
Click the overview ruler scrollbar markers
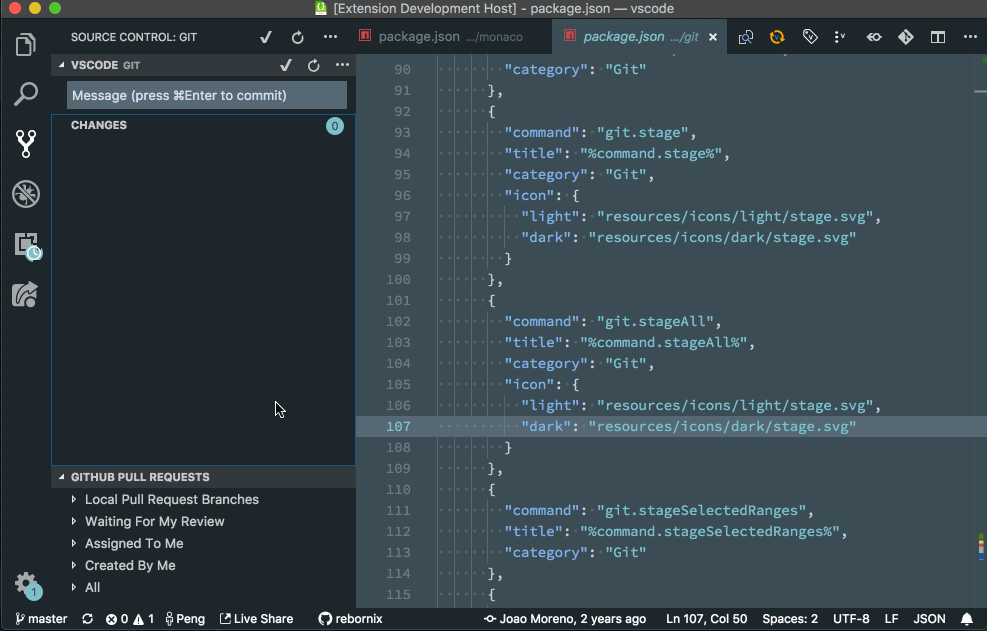pyautogui.click(x=981, y=547)
